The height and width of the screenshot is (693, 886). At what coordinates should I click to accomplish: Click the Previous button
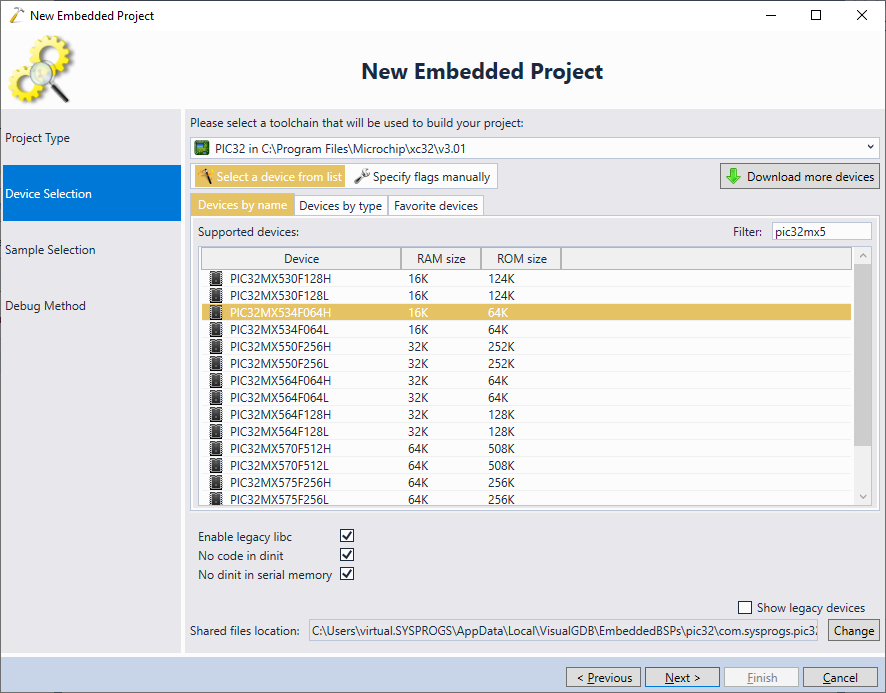[603, 677]
